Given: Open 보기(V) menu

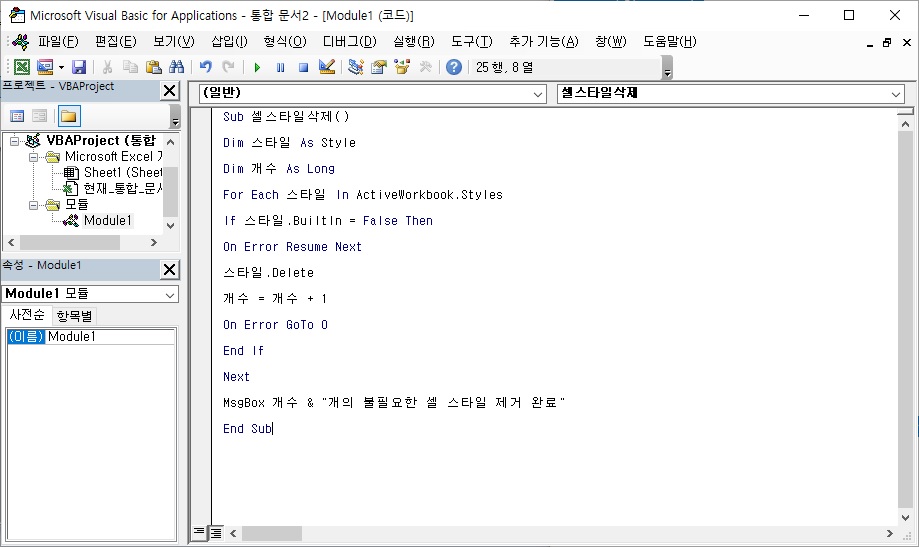Looking at the screenshot, I should point(173,42).
